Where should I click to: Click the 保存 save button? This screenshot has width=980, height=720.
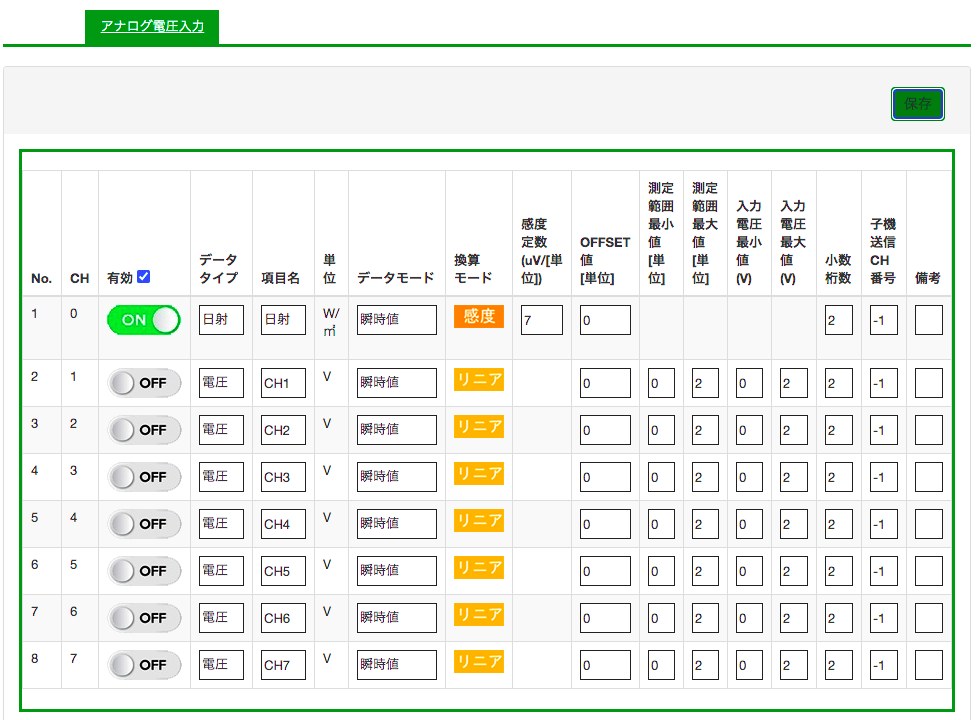917,103
